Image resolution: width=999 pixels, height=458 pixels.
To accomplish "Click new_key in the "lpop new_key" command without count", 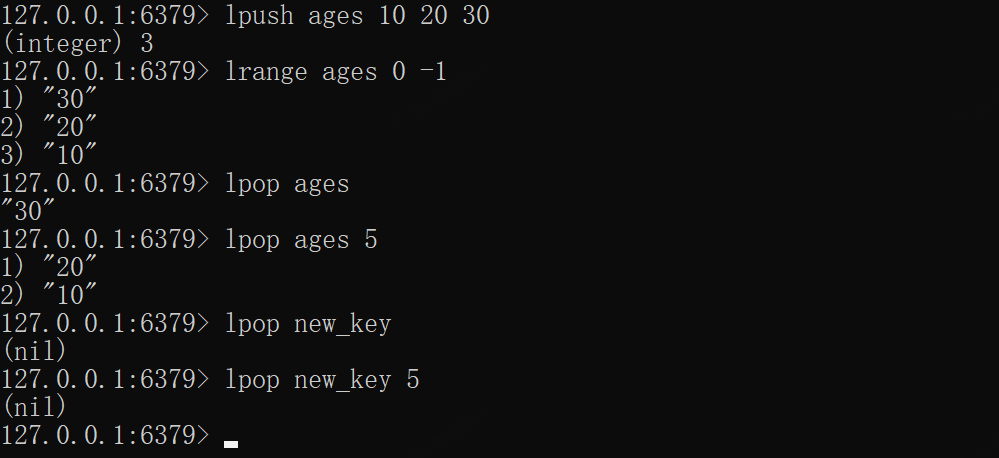I will [342, 324].
